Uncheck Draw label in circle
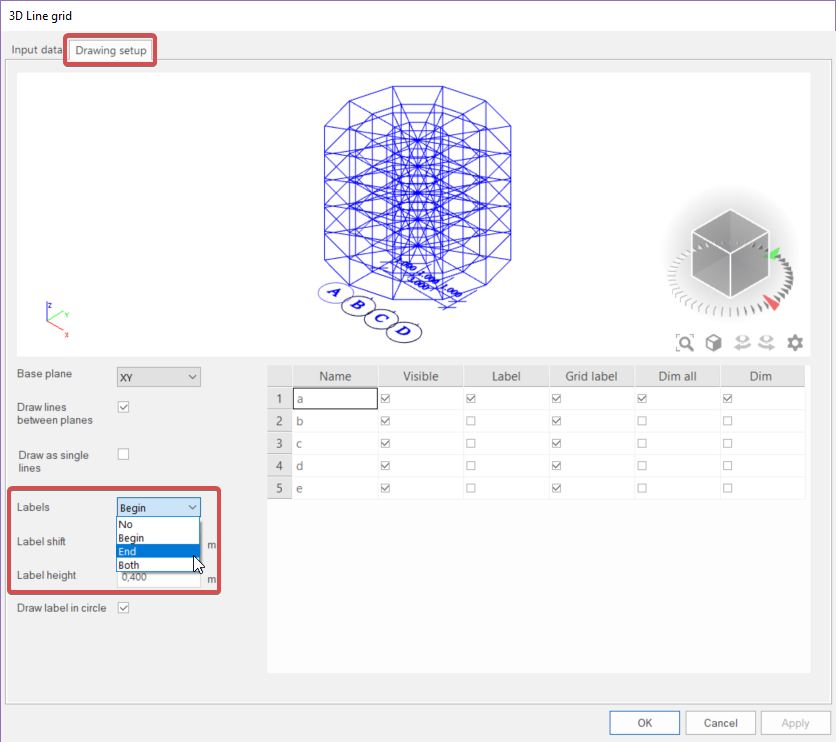 (x=124, y=607)
